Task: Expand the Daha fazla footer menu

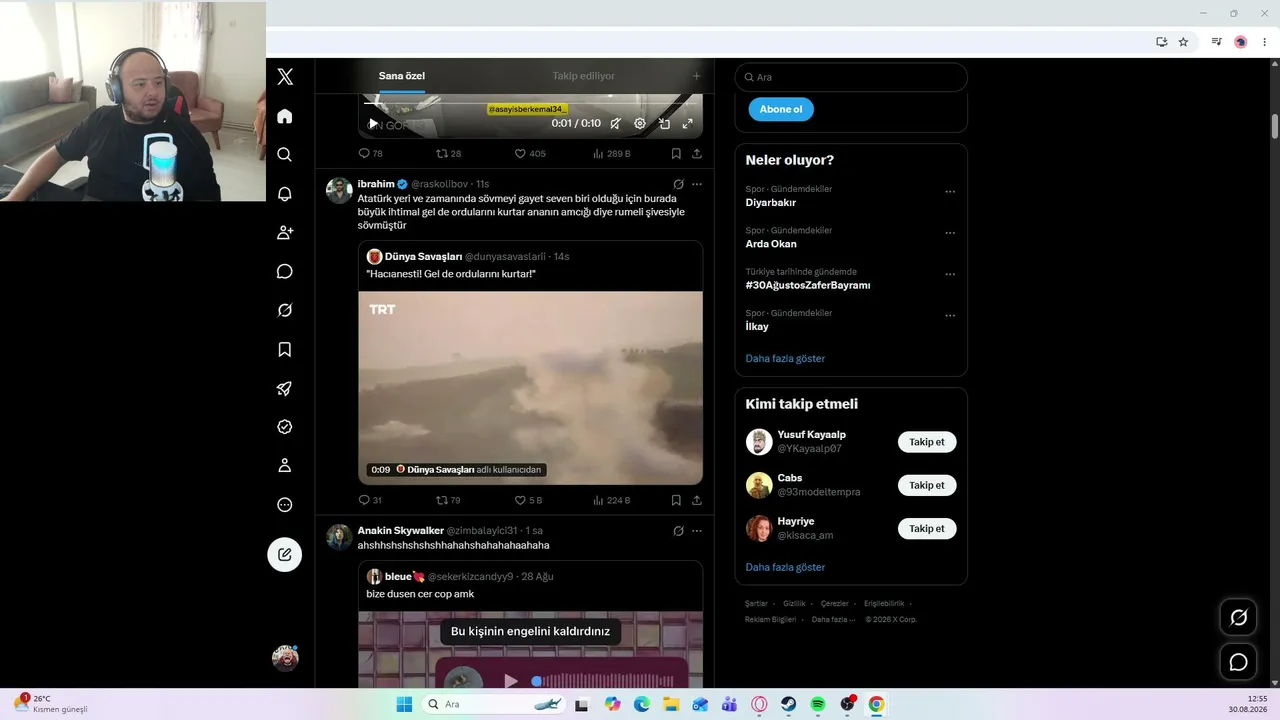Action: 834,620
